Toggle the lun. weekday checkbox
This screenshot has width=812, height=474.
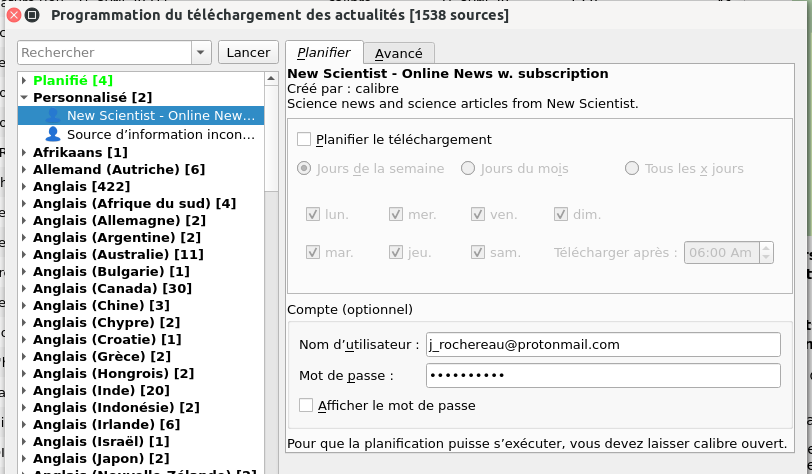click(x=314, y=213)
